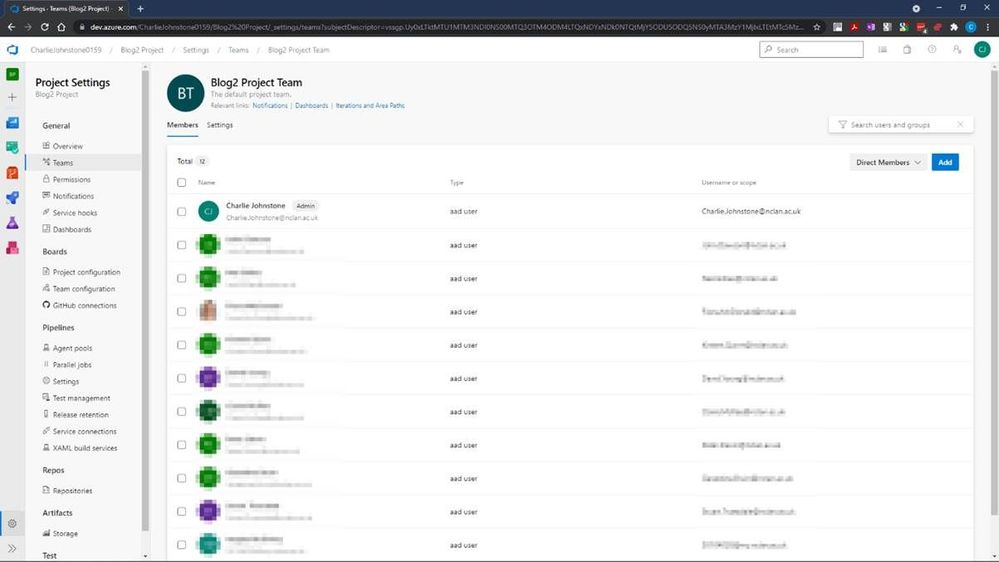
Task: Open Test Plans flask icon
Action: (x=12, y=223)
